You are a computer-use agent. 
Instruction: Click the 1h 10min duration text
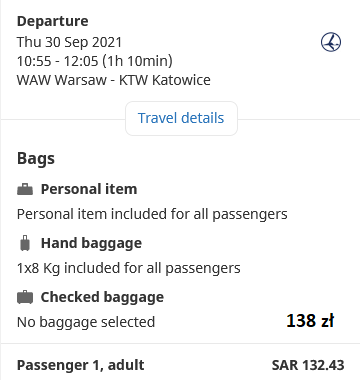137,61
